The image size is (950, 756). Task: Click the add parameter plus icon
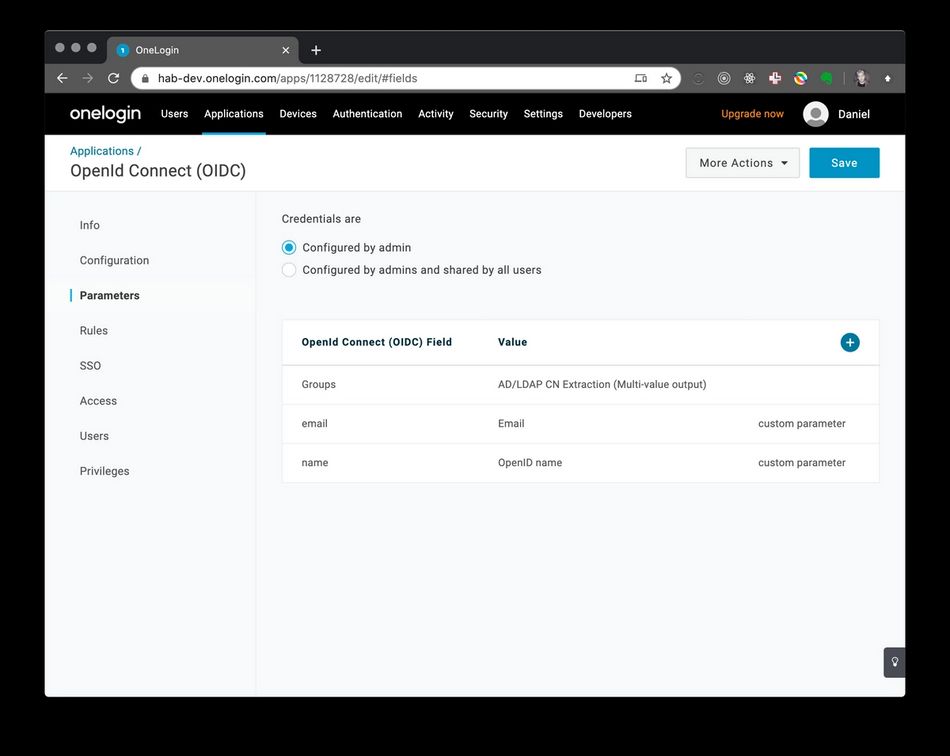849,342
